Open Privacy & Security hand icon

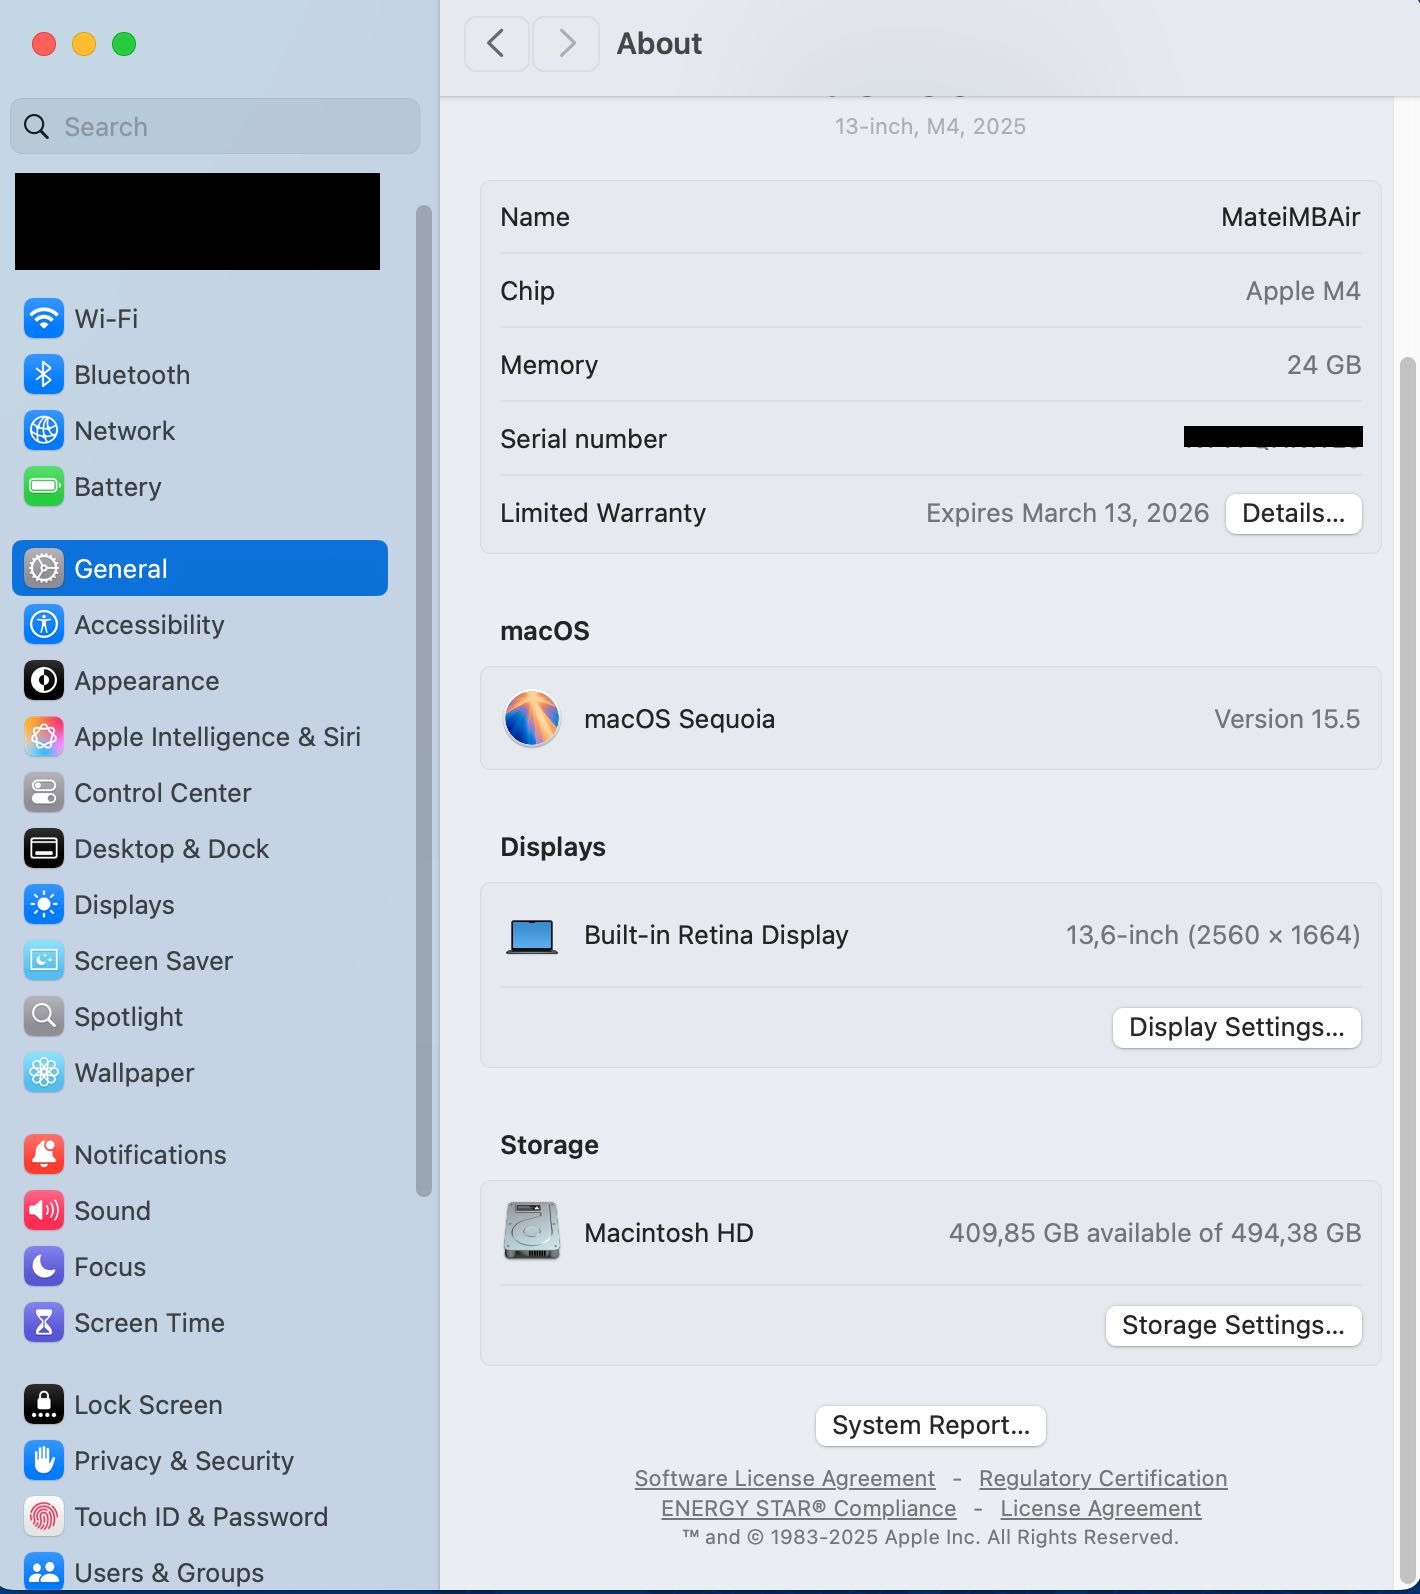[x=44, y=1461]
